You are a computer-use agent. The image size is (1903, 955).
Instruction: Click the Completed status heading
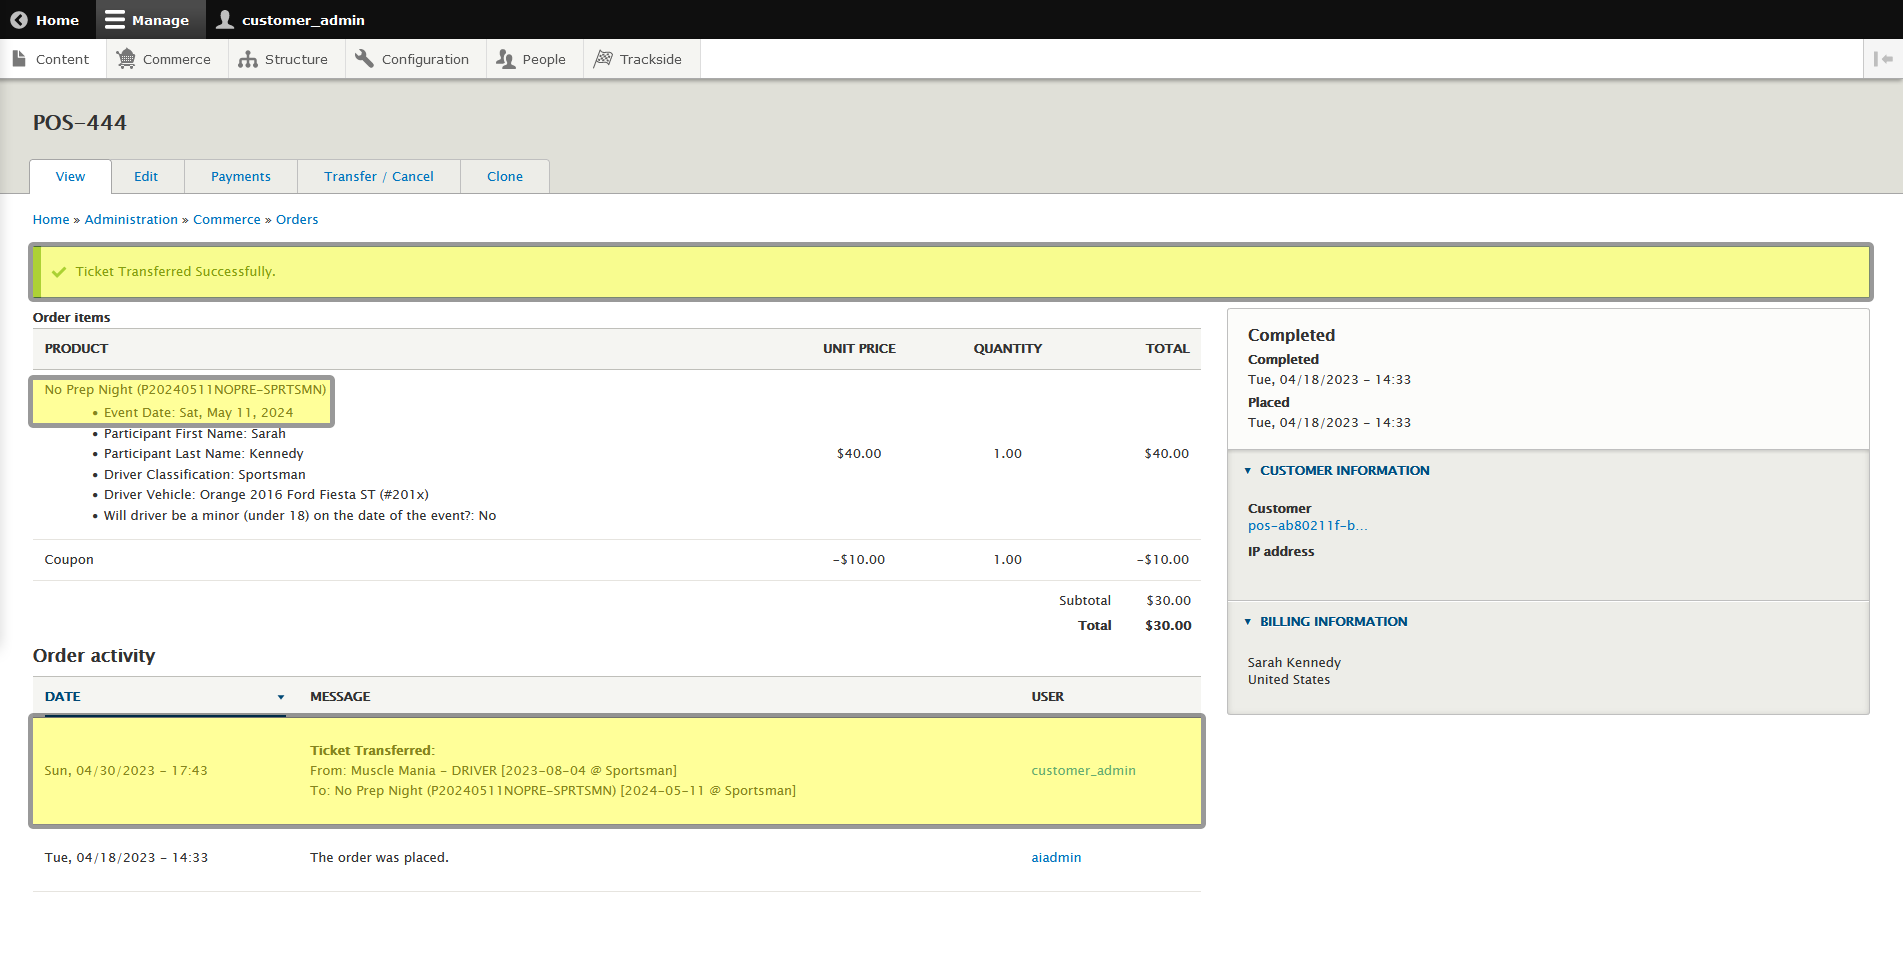1291,335
